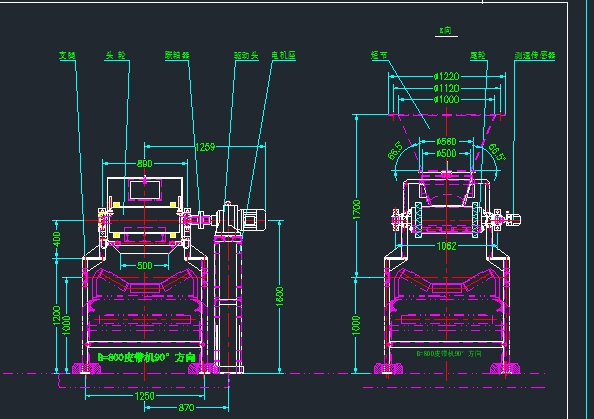Select the 测速传感器 leader label
The width and height of the screenshot is (594, 419).
(535, 55)
